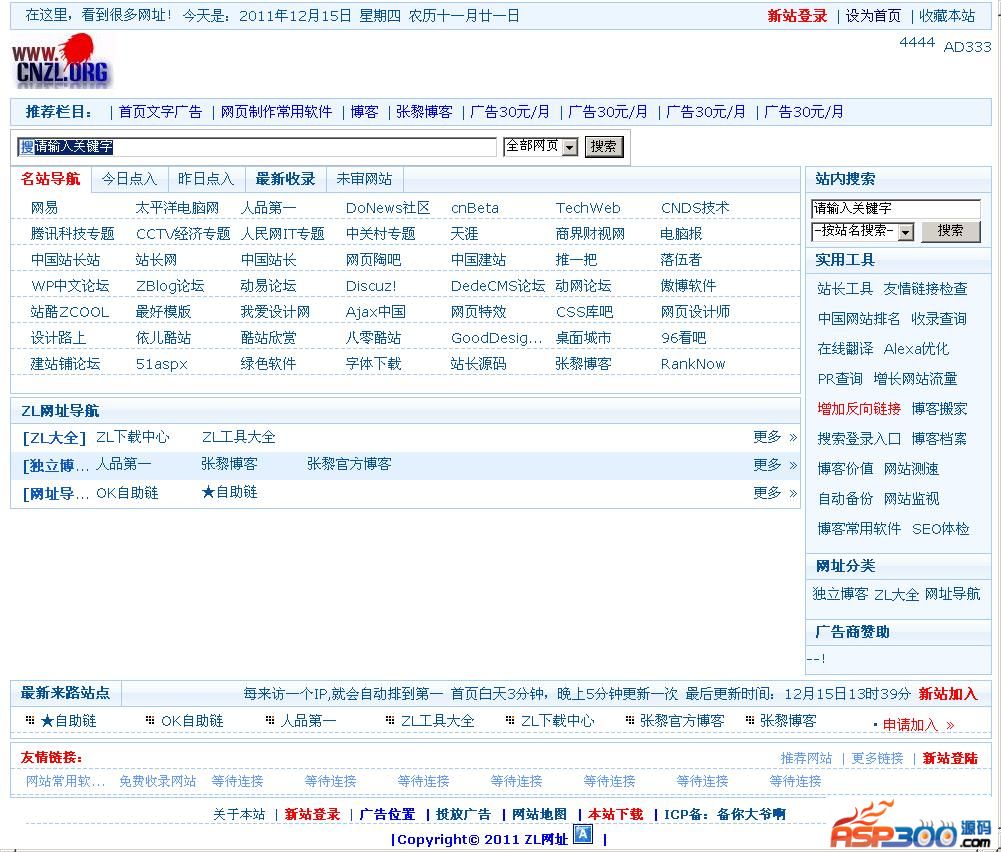Open the CSS库吧 link

pyautogui.click(x=584, y=312)
